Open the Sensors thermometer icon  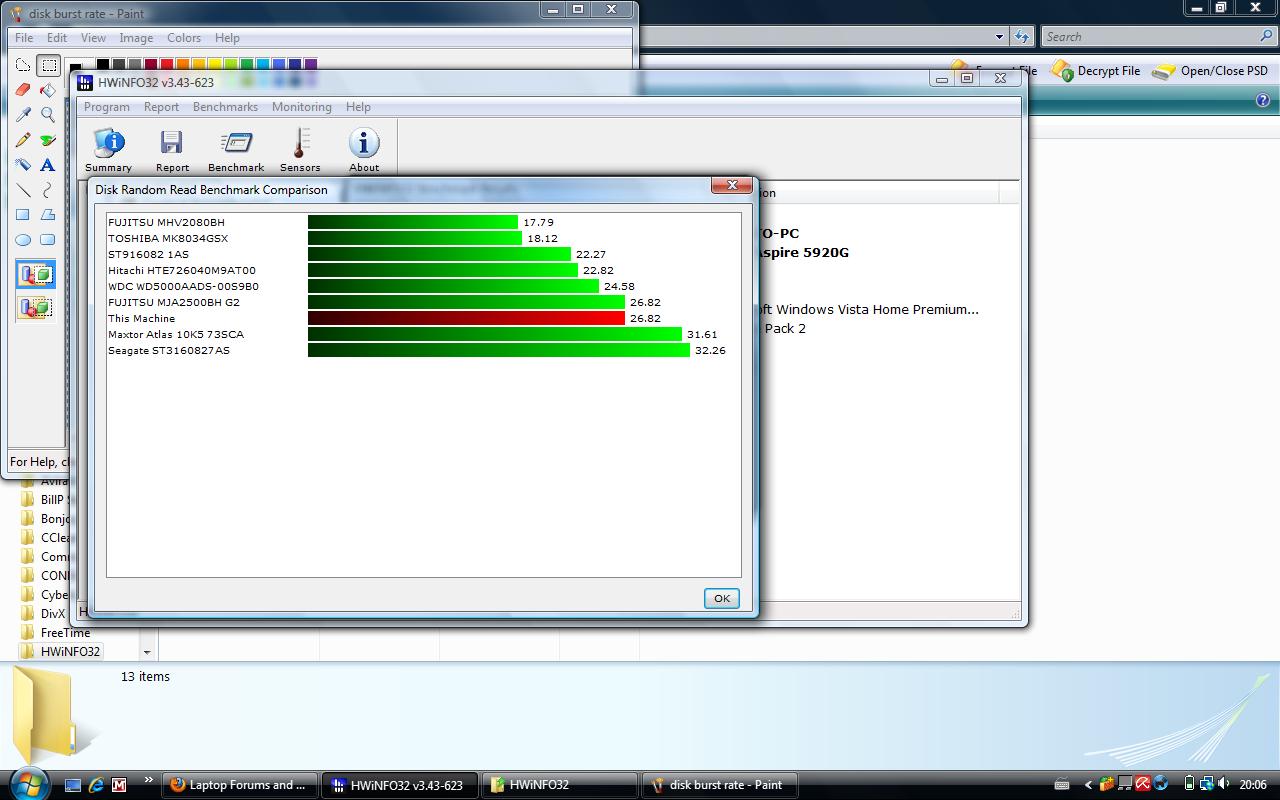300,150
